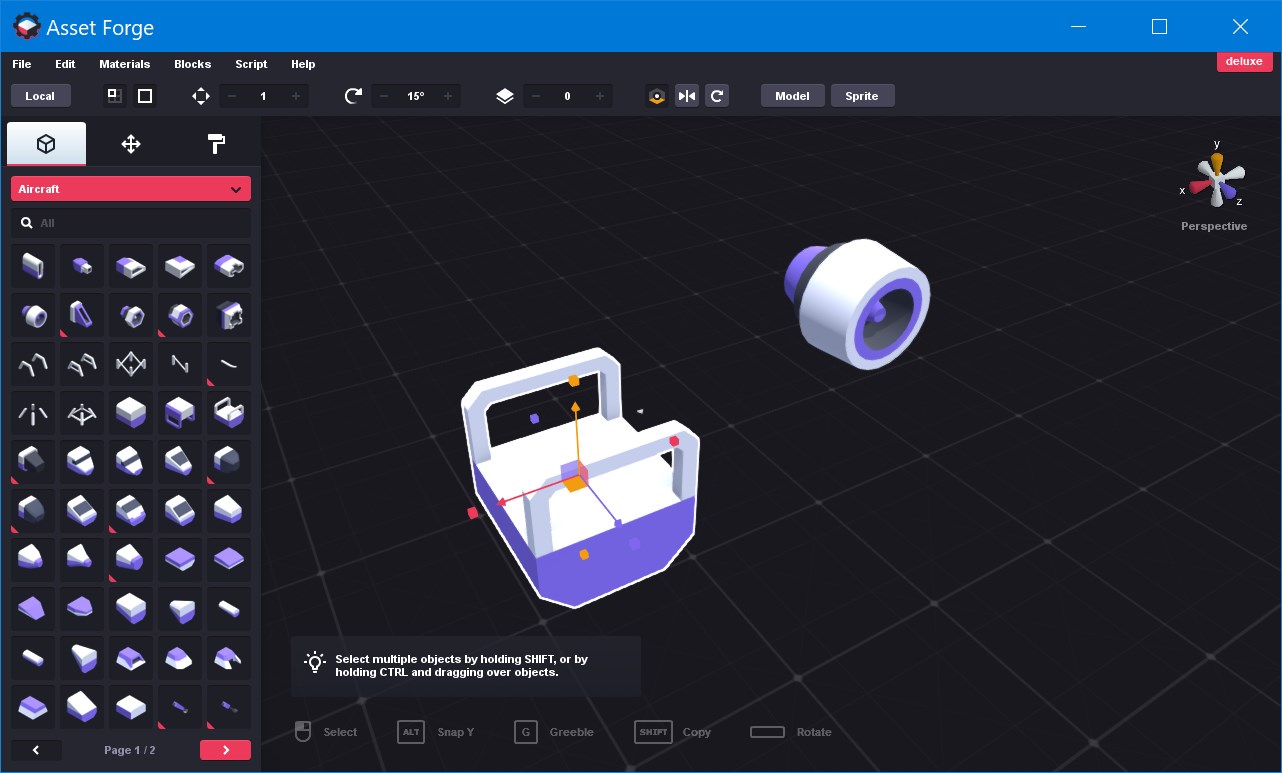Toggle the hollow square outline icon
Screen dimensions: 1282x773
pos(145,96)
